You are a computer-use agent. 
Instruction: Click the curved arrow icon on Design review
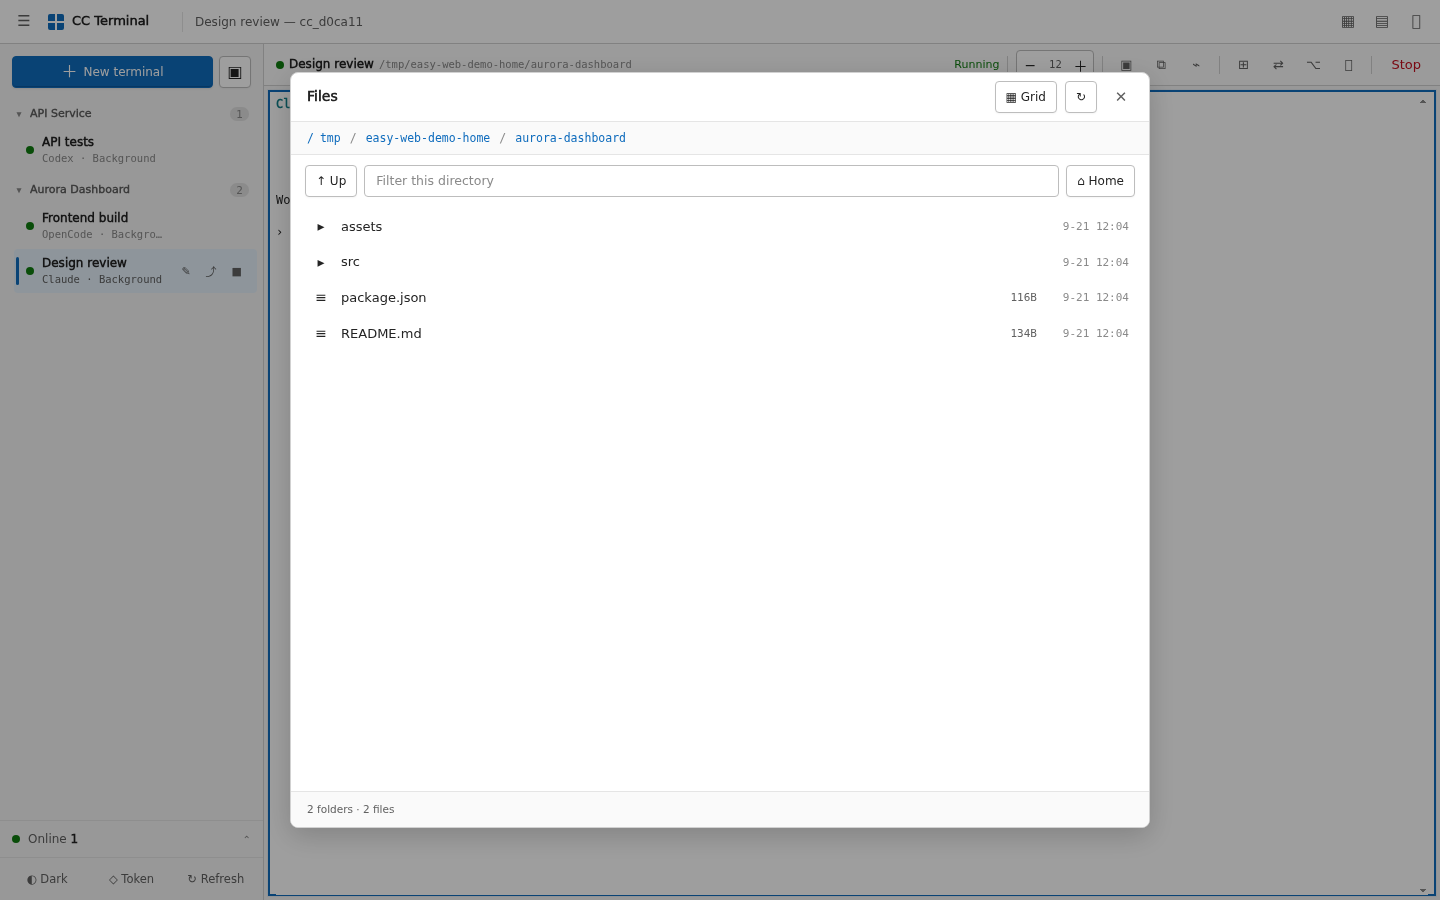click(211, 271)
